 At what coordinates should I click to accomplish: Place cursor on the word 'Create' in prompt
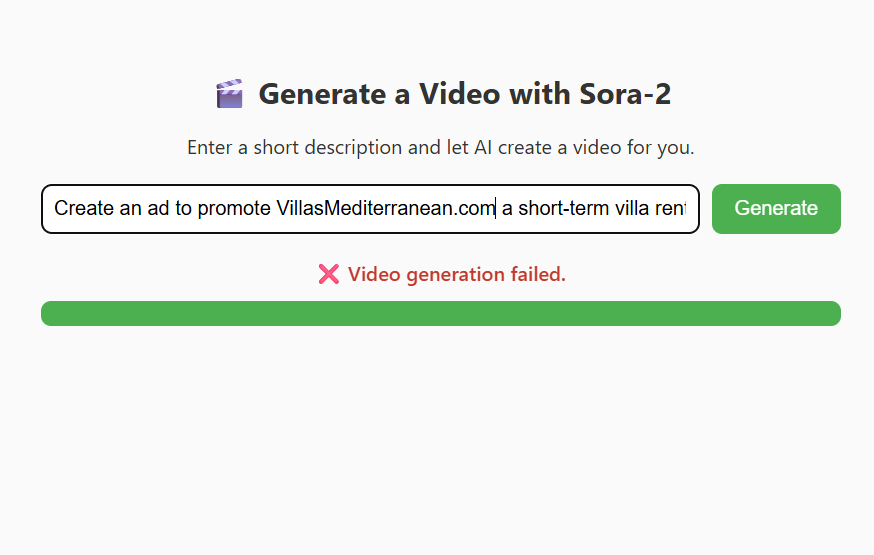[82, 208]
